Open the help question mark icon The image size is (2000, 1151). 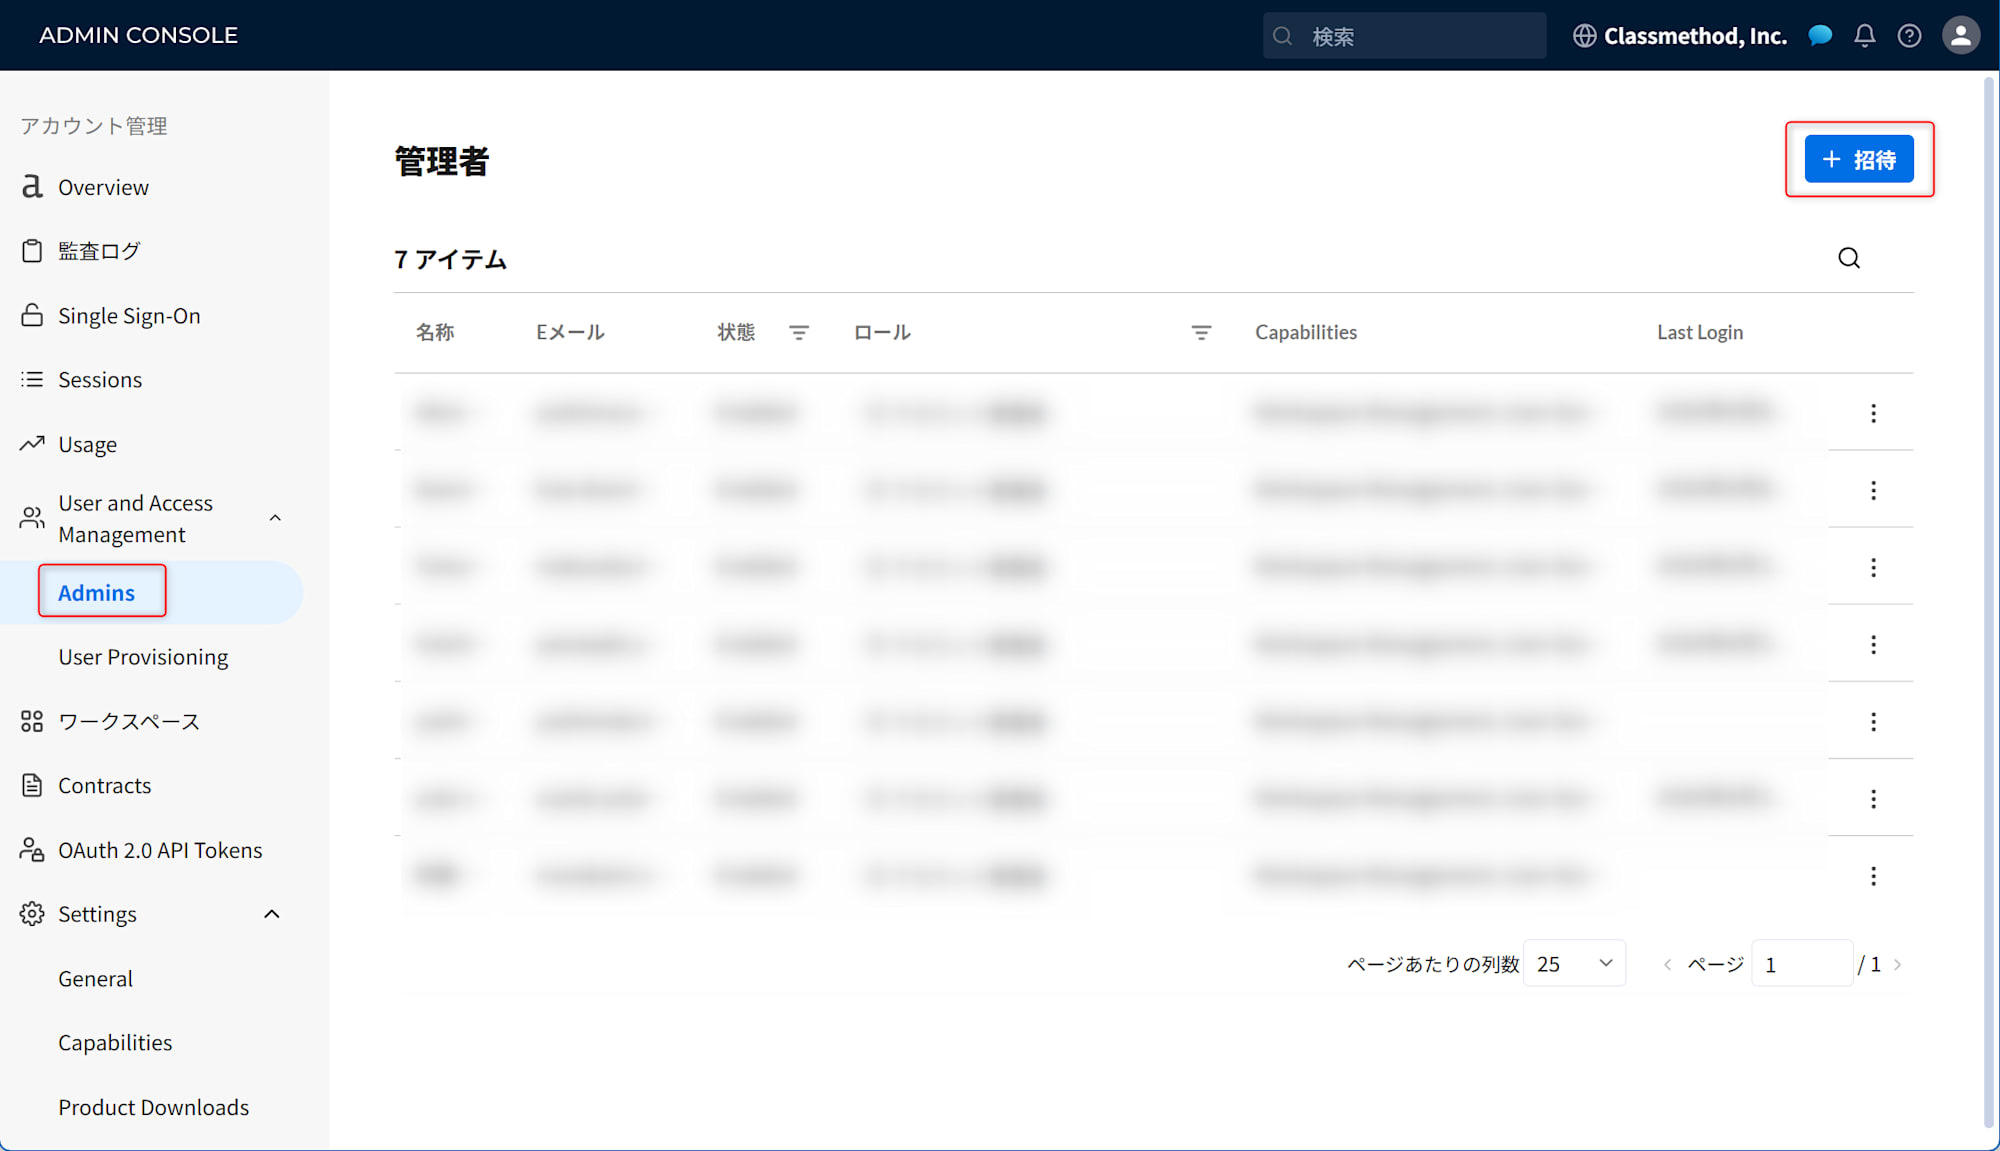click(1909, 36)
